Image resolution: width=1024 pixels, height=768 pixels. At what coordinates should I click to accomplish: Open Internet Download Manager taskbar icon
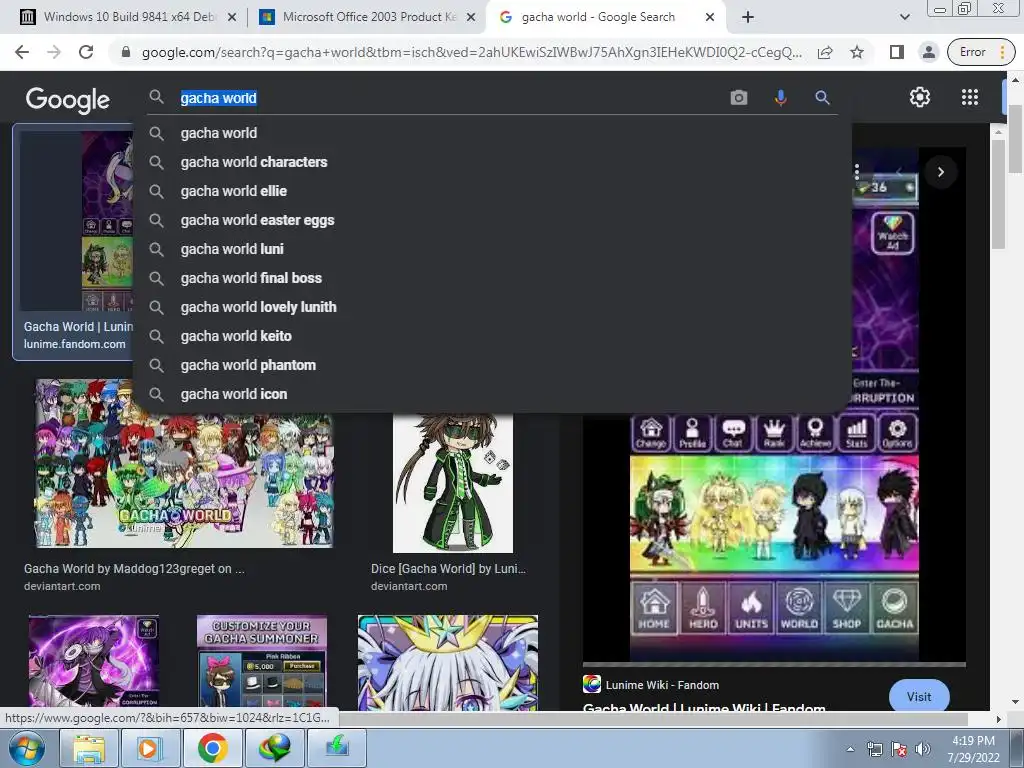coord(274,748)
